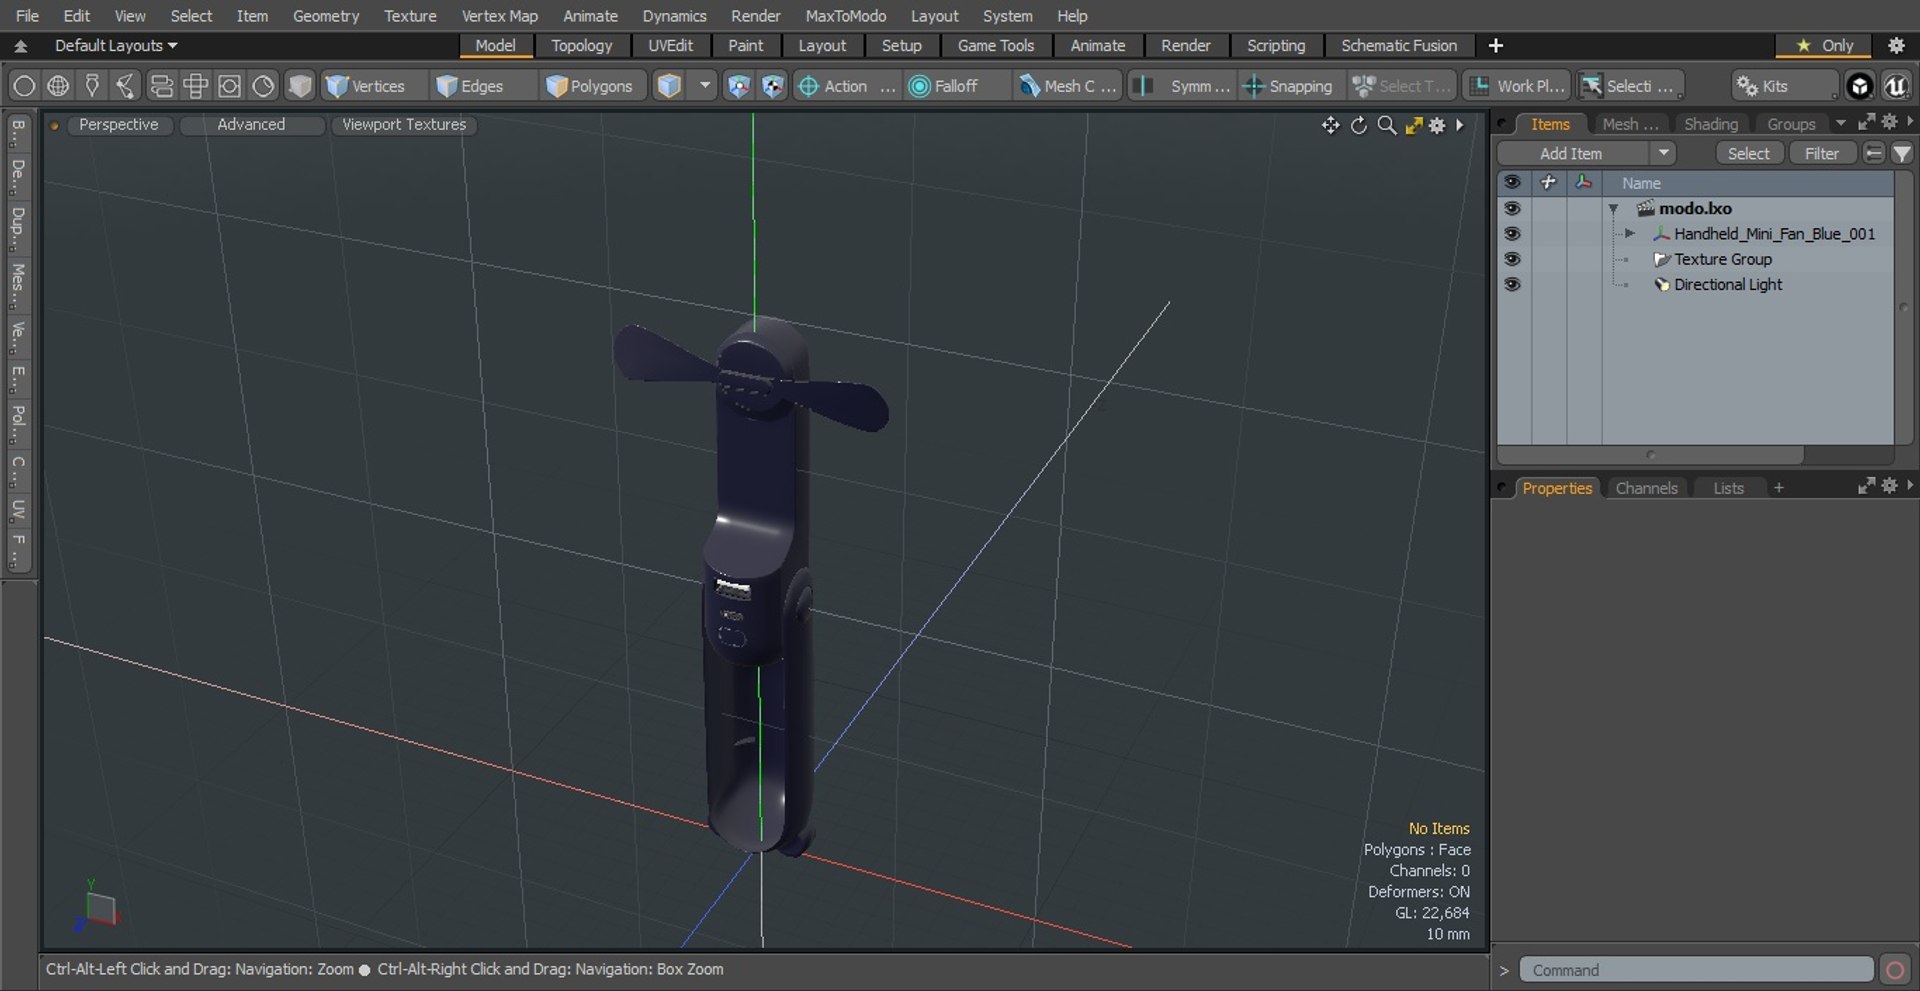The width and height of the screenshot is (1920, 991).
Task: Add a new layout tab with plus
Action: pyautogui.click(x=1495, y=46)
